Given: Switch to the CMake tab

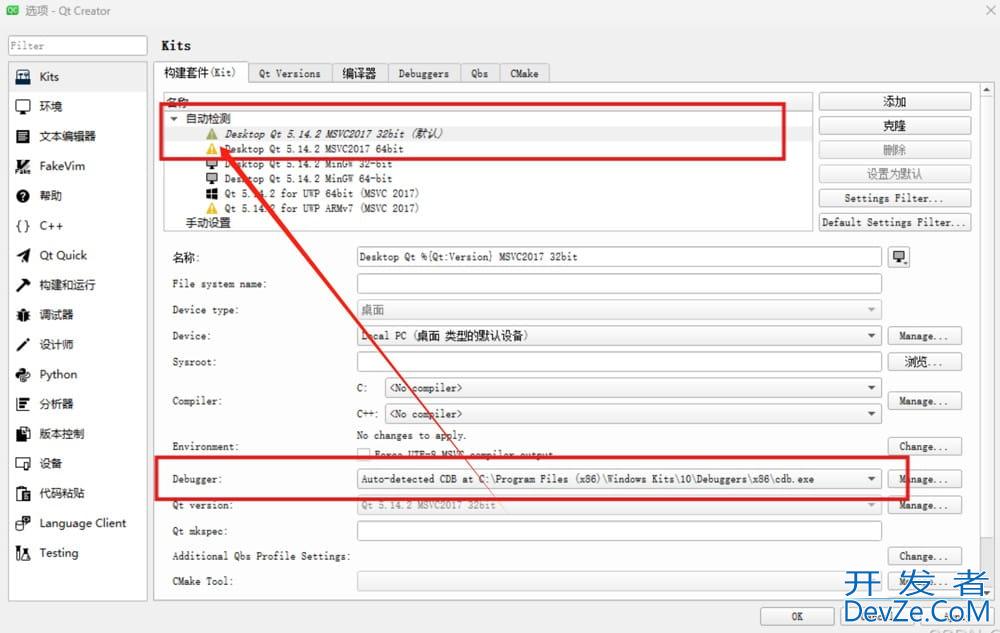Looking at the screenshot, I should pyautogui.click(x=524, y=74).
